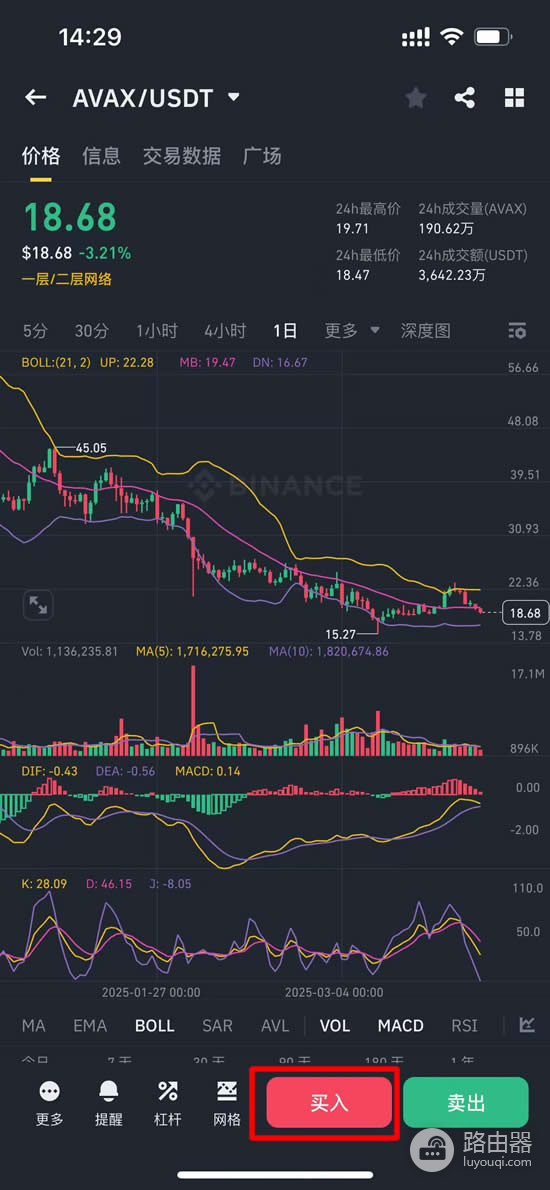Screen dimensions: 550x1190
Task: Open AVAX/USDT pair selector dropdown
Action: pyautogui.click(x=156, y=98)
